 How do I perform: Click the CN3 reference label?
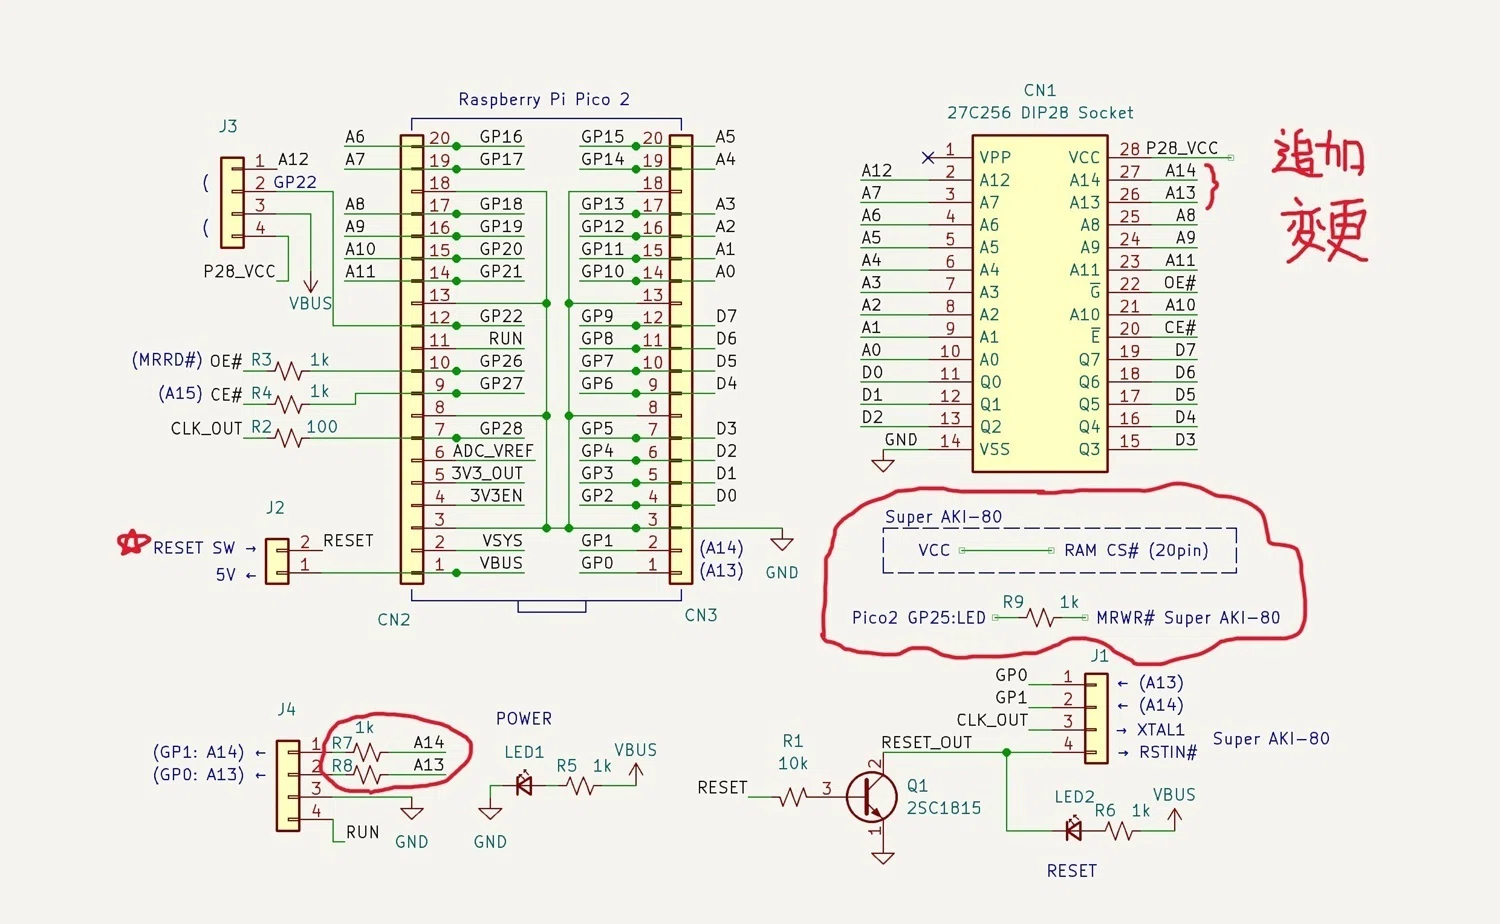tap(701, 615)
